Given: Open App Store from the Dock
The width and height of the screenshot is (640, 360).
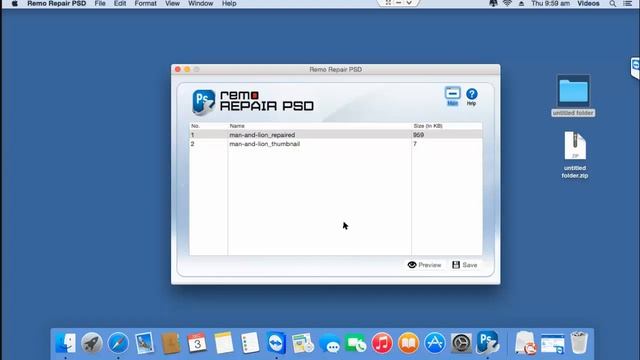Looking at the screenshot, I should click(435, 342).
